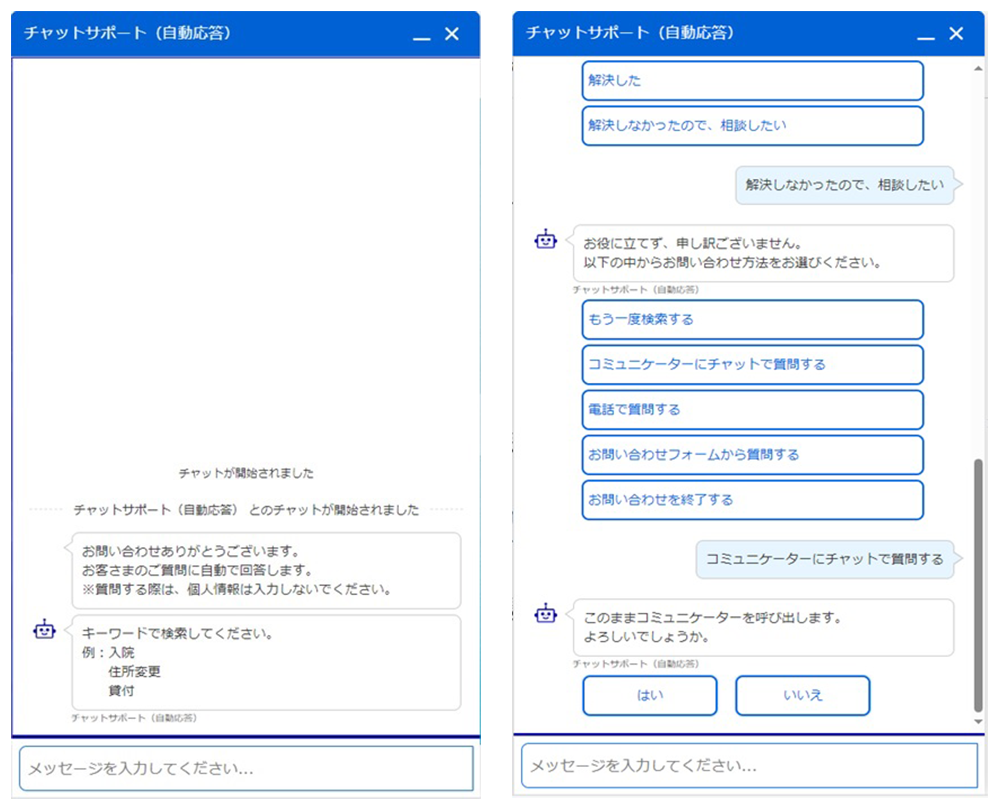Select コミュニケーターにチャットで質問する option button
Viewport: 1000px width, 810px height.
coord(752,365)
